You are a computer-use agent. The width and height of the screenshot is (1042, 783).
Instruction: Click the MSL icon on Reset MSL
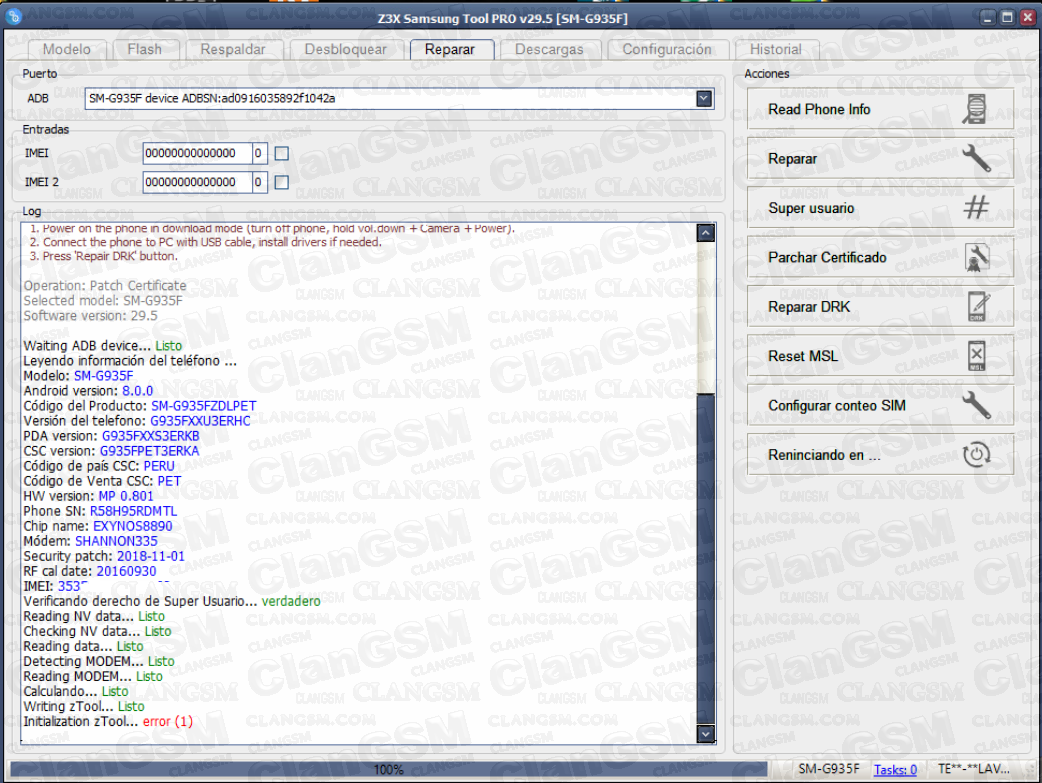(976, 356)
